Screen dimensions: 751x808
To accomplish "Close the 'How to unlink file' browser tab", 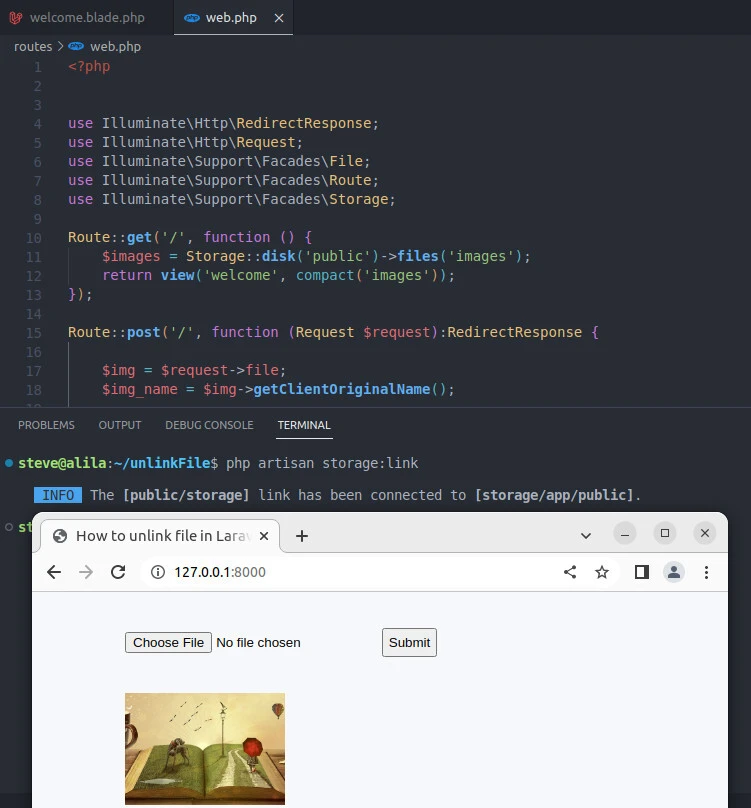I will coord(264,536).
